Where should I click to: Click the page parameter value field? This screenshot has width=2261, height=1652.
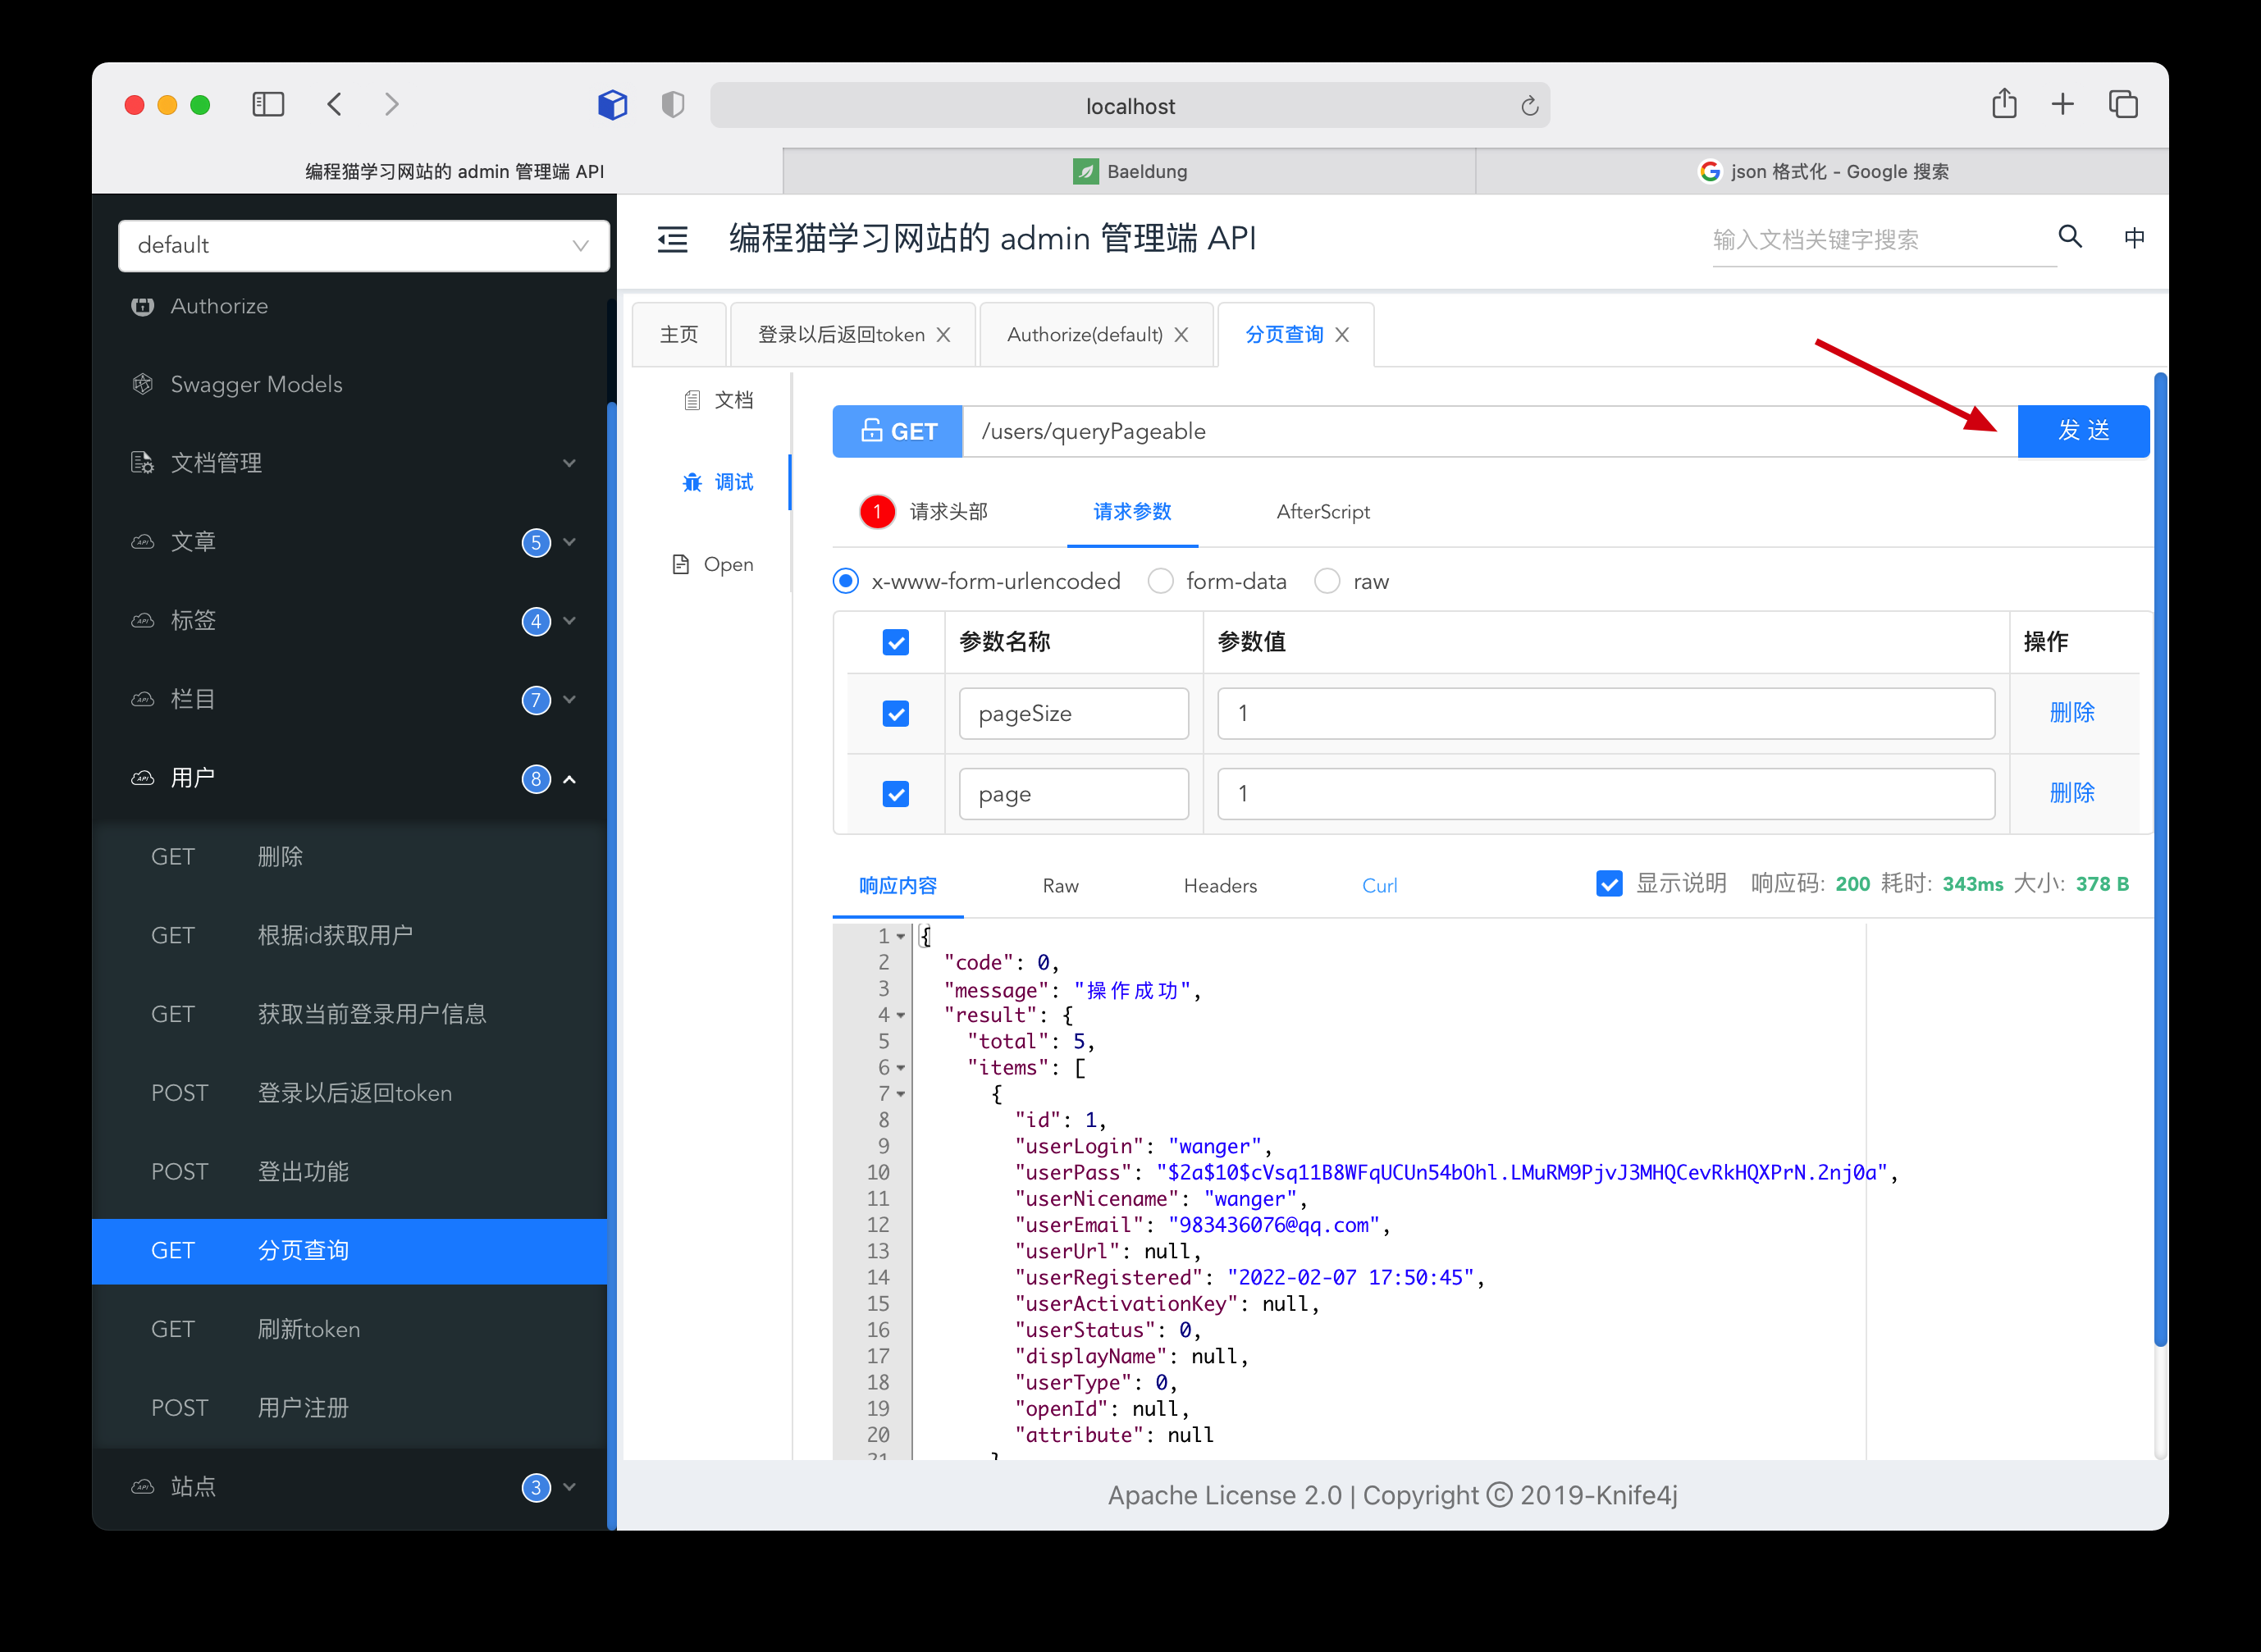tap(1605, 794)
